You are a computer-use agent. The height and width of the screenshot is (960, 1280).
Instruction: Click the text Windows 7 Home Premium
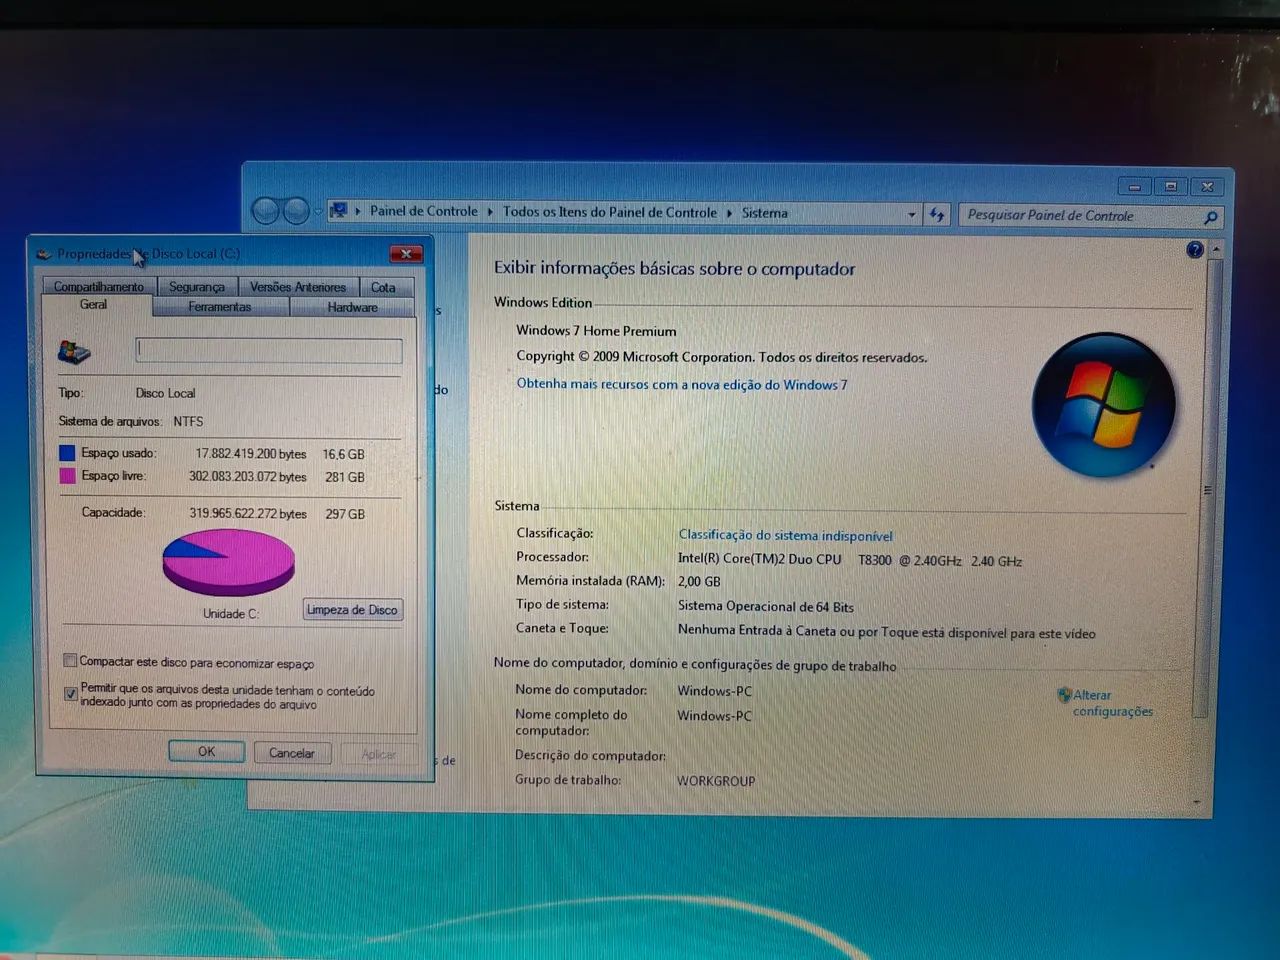click(596, 331)
